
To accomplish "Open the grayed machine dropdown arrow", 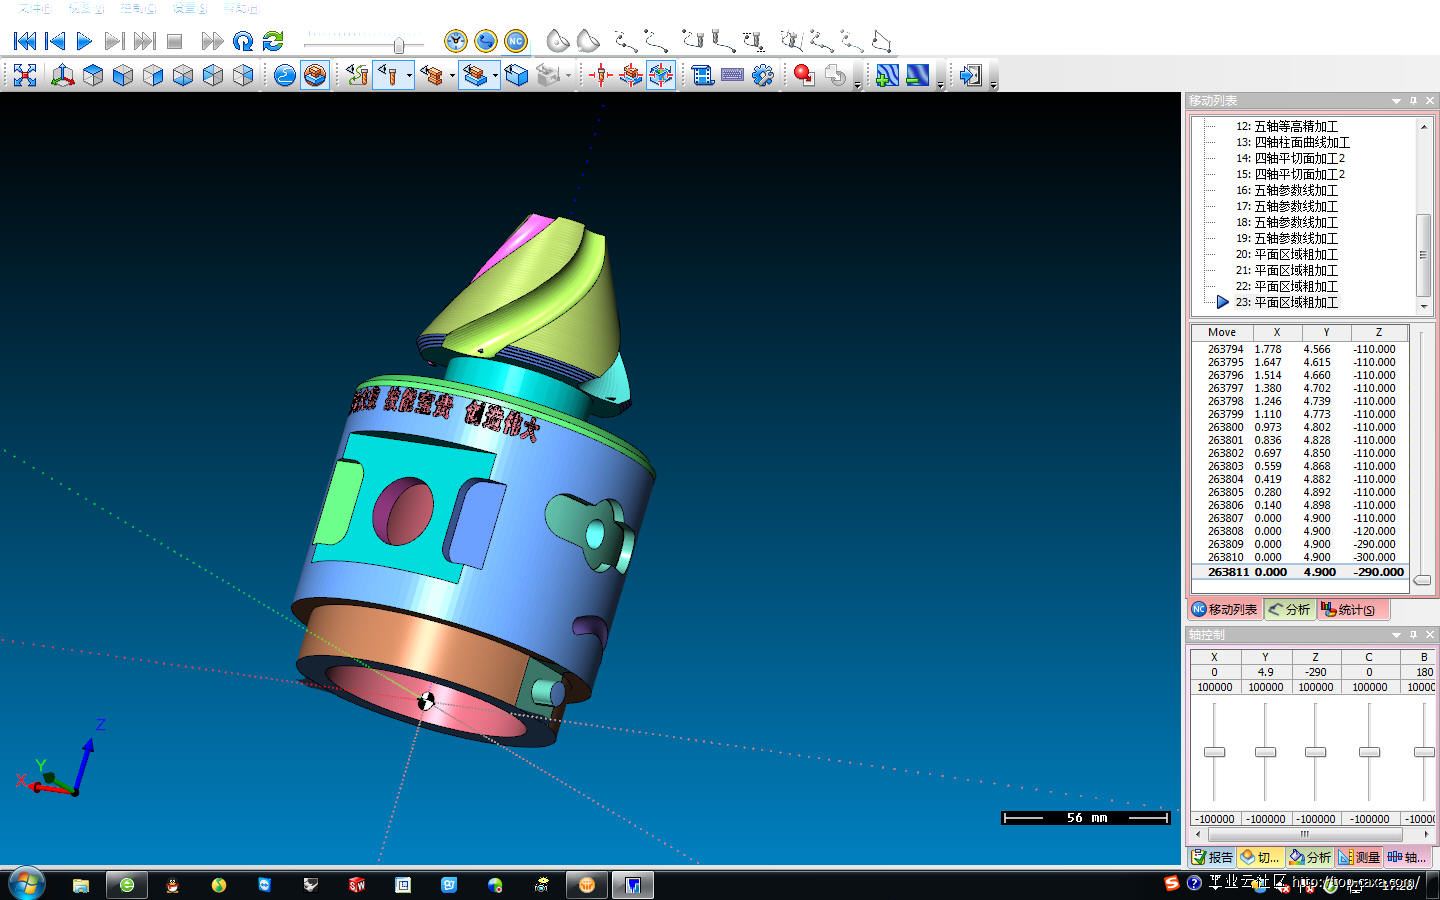I will pyautogui.click(x=568, y=76).
